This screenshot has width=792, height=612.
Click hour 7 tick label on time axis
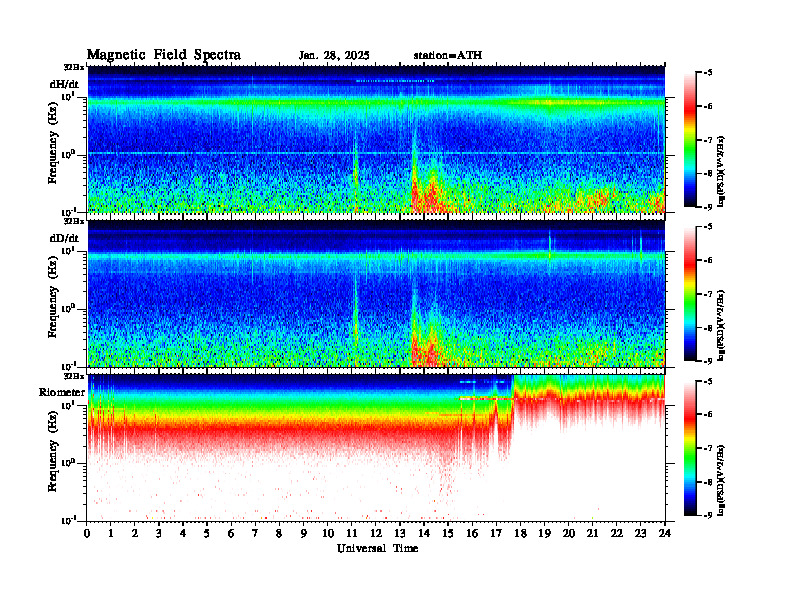pyautogui.click(x=255, y=534)
